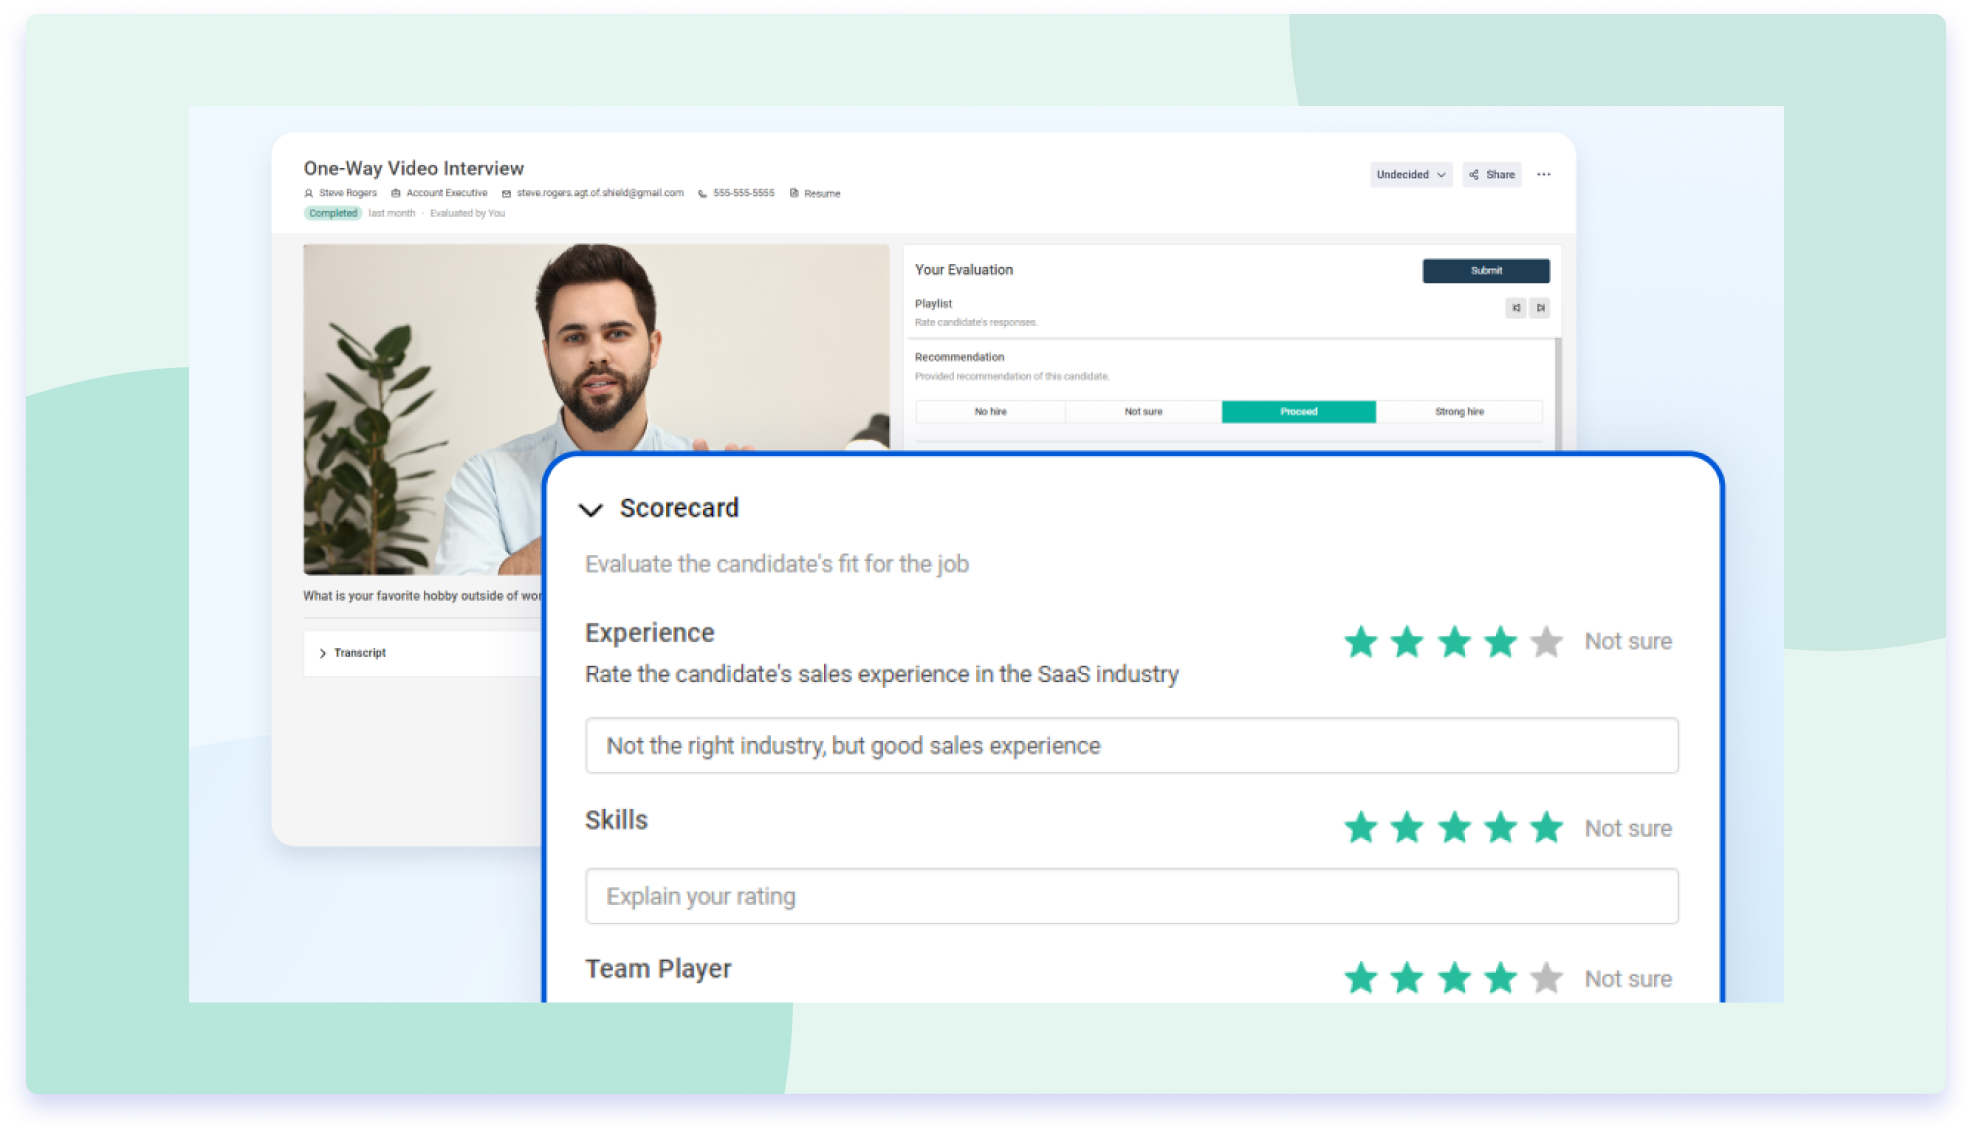Rate Experience two stars

1407,642
